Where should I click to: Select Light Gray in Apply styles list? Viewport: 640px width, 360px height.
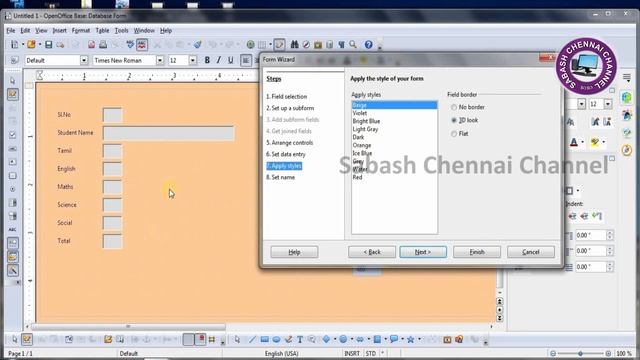click(394, 129)
